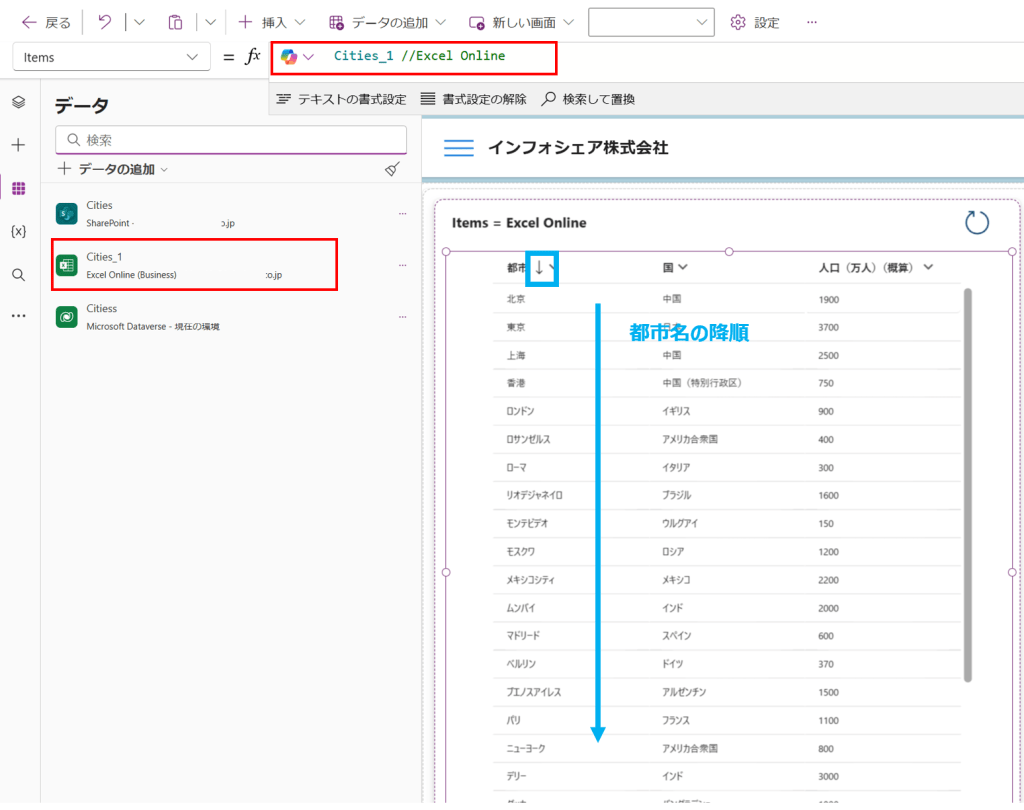The height and width of the screenshot is (810, 1024).
Task: Open the 挿入 menu
Action: pyautogui.click(x=270, y=22)
